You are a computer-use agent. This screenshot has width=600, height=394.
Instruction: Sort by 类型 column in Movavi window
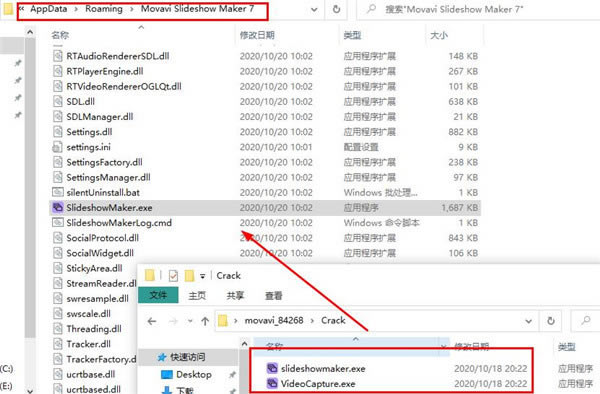(352, 35)
